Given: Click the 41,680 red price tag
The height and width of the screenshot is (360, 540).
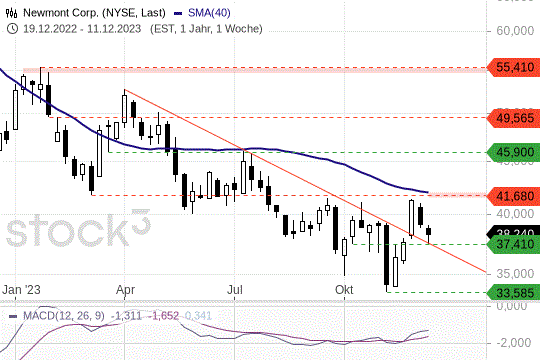Looking at the screenshot, I should click(x=514, y=196).
